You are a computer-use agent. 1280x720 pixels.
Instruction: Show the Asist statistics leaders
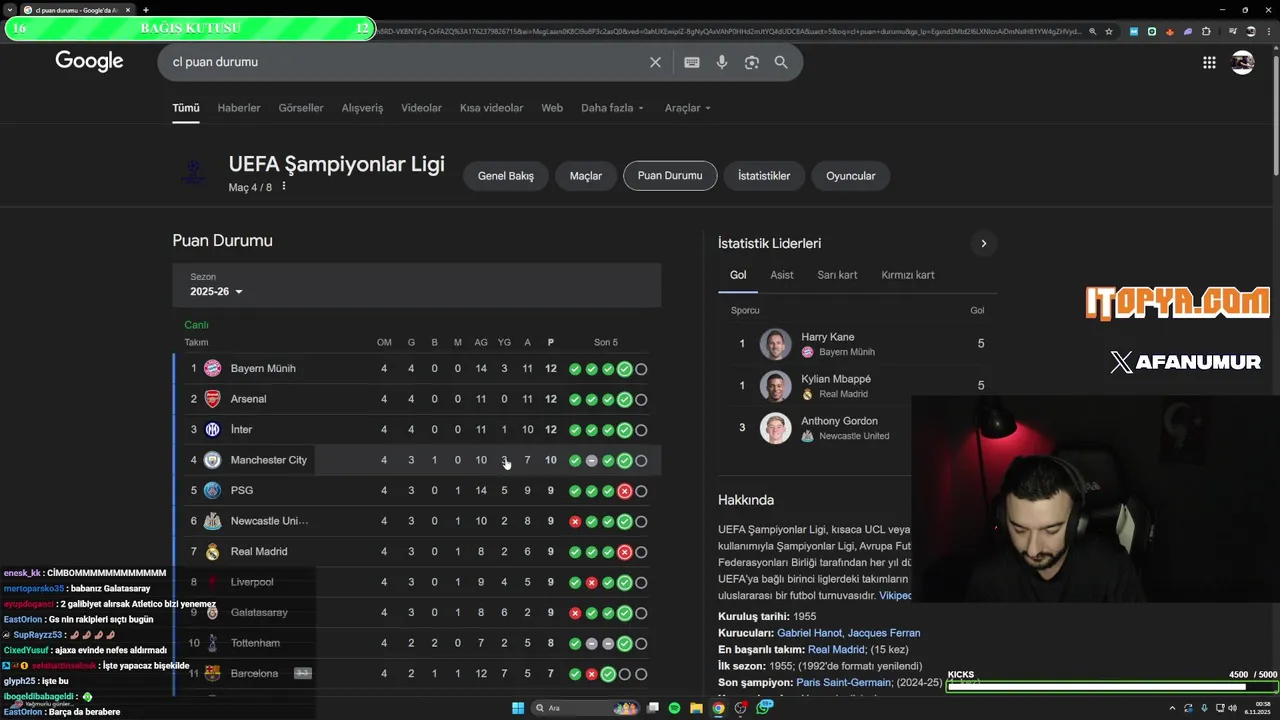(x=782, y=275)
